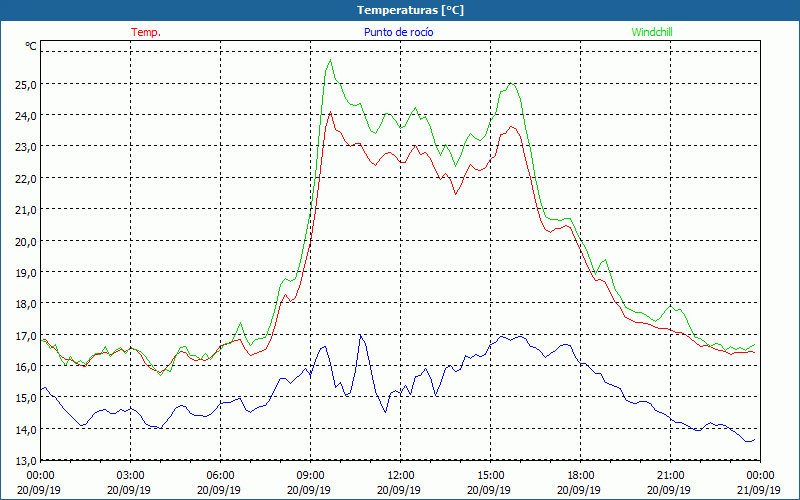Click the '20/09/19' date under 12:00
Viewport: 800px width, 500px height.
click(x=398, y=490)
